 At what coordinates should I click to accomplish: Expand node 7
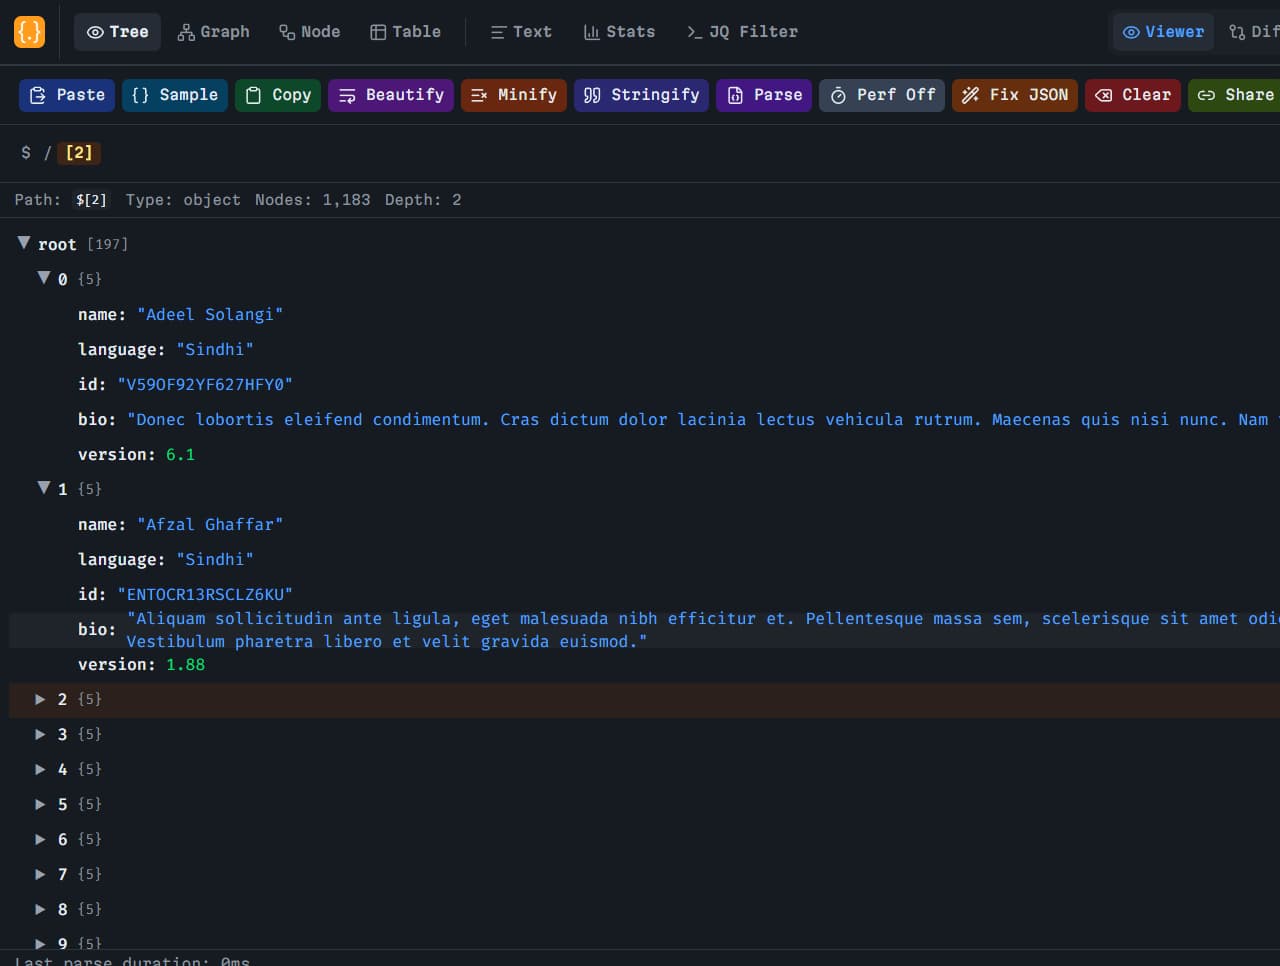[41, 874]
